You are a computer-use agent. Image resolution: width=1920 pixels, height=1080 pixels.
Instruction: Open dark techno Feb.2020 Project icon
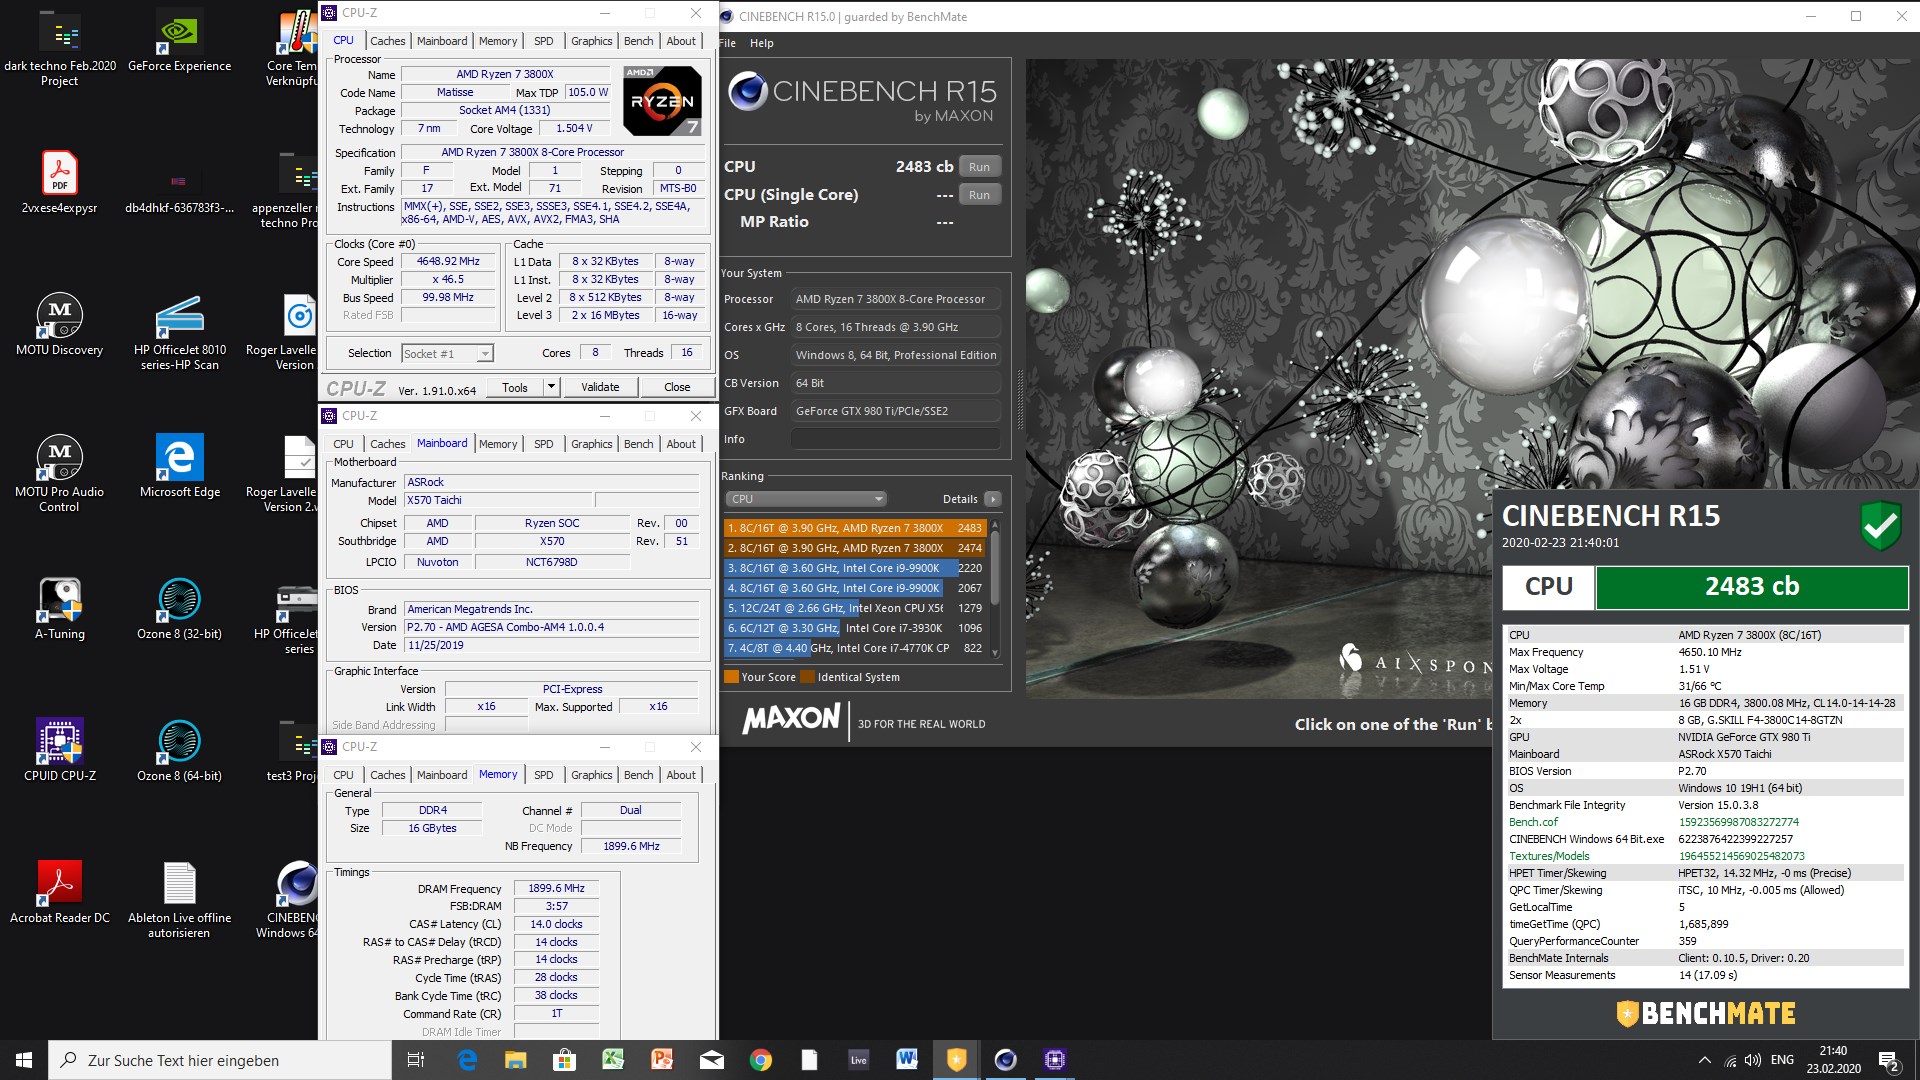tap(60, 48)
